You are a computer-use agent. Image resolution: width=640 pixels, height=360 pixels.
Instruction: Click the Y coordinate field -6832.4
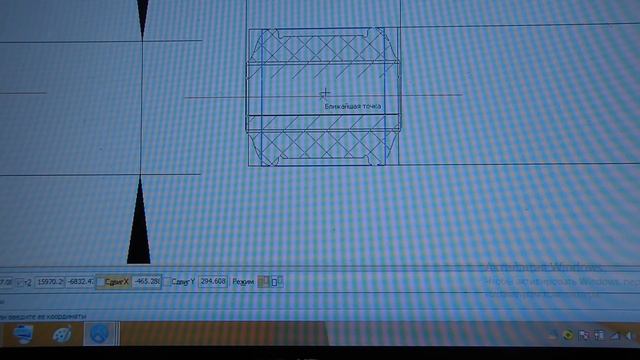pyautogui.click(x=80, y=282)
